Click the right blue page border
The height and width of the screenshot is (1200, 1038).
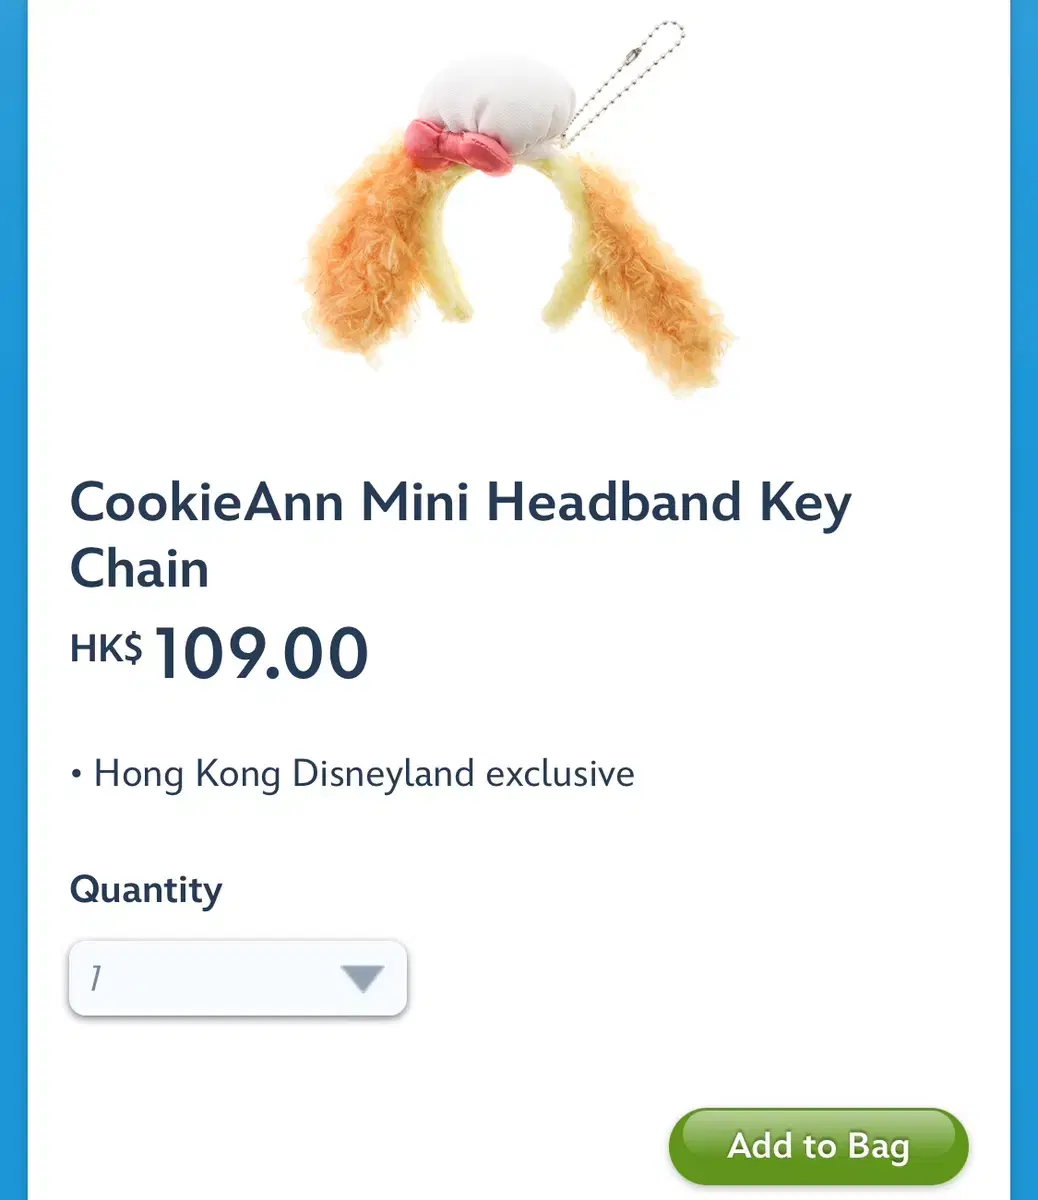click(x=1024, y=600)
